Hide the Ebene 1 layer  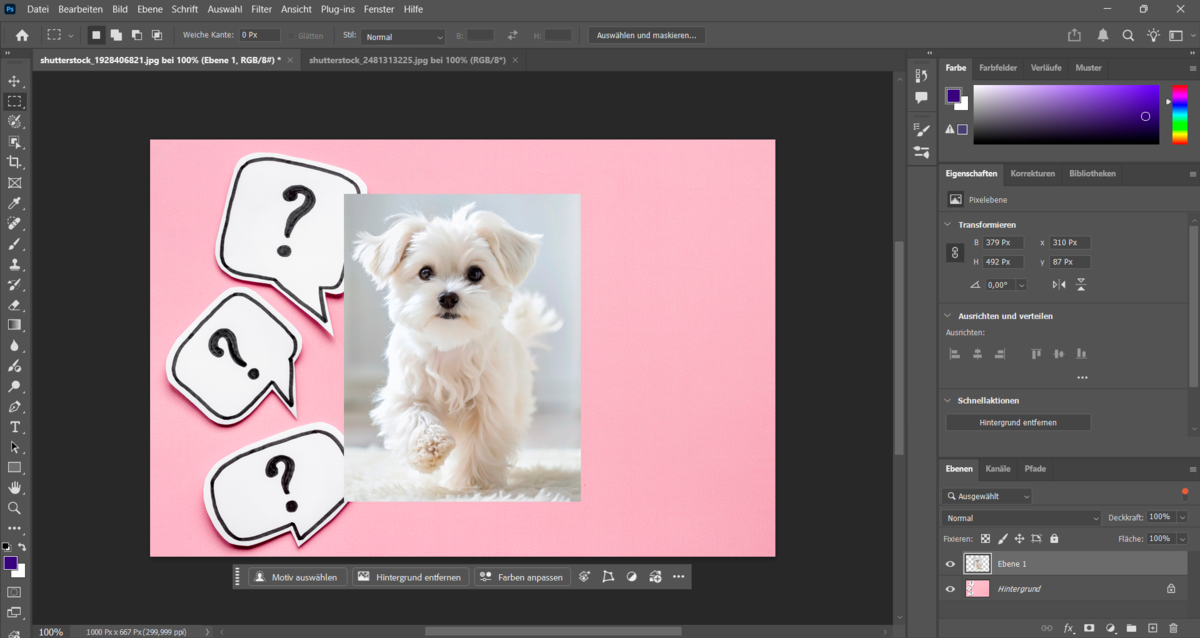950,564
